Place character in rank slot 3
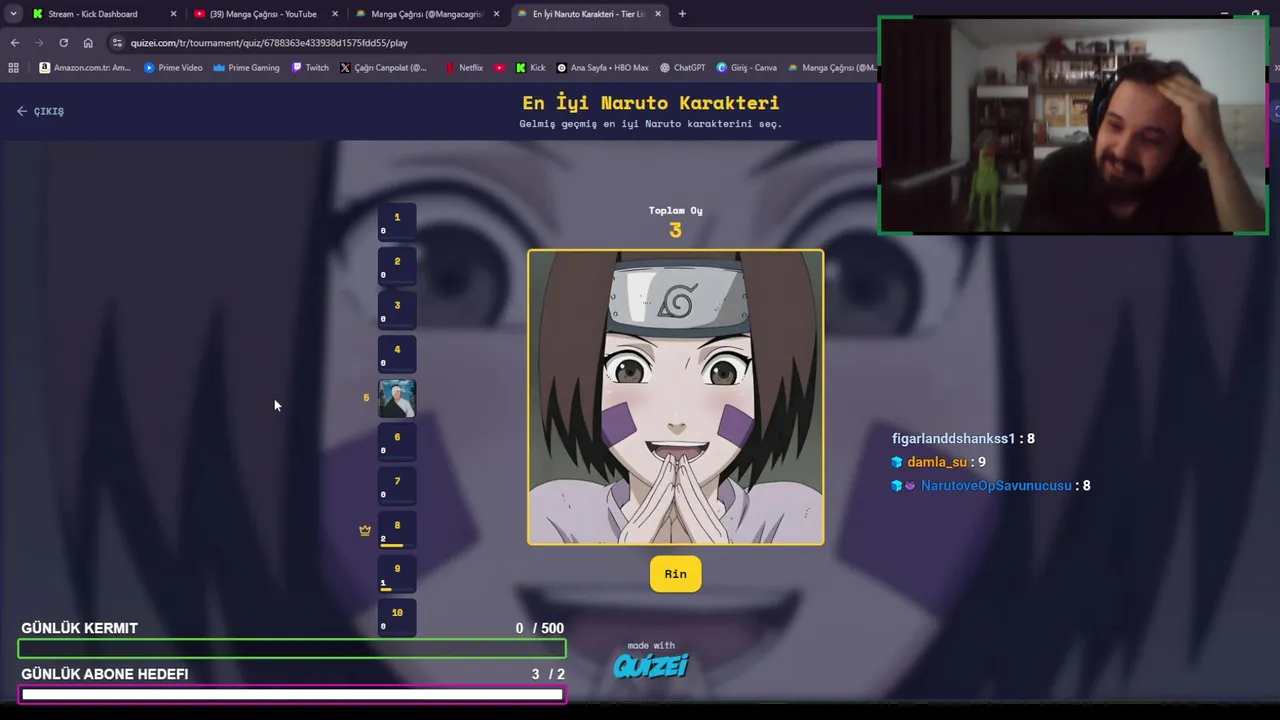The width and height of the screenshot is (1280, 720). 397,311
